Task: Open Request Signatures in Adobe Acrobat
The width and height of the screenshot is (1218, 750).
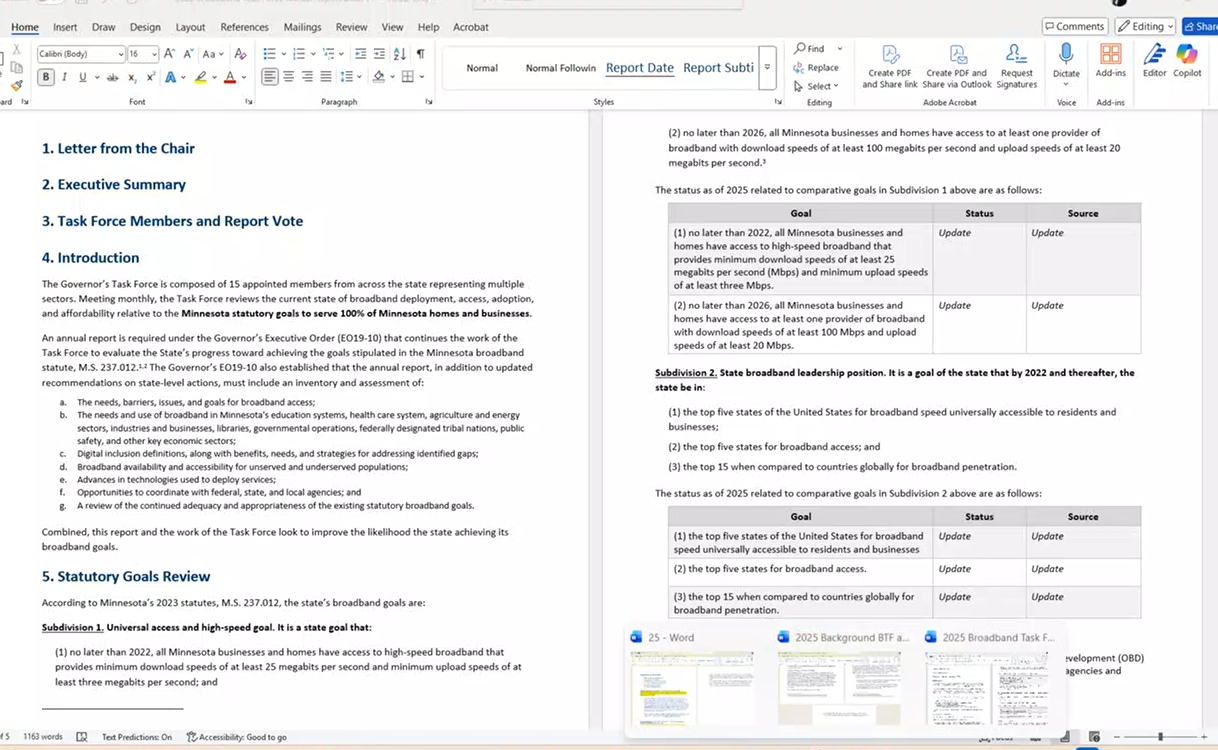Action: (x=1016, y=65)
